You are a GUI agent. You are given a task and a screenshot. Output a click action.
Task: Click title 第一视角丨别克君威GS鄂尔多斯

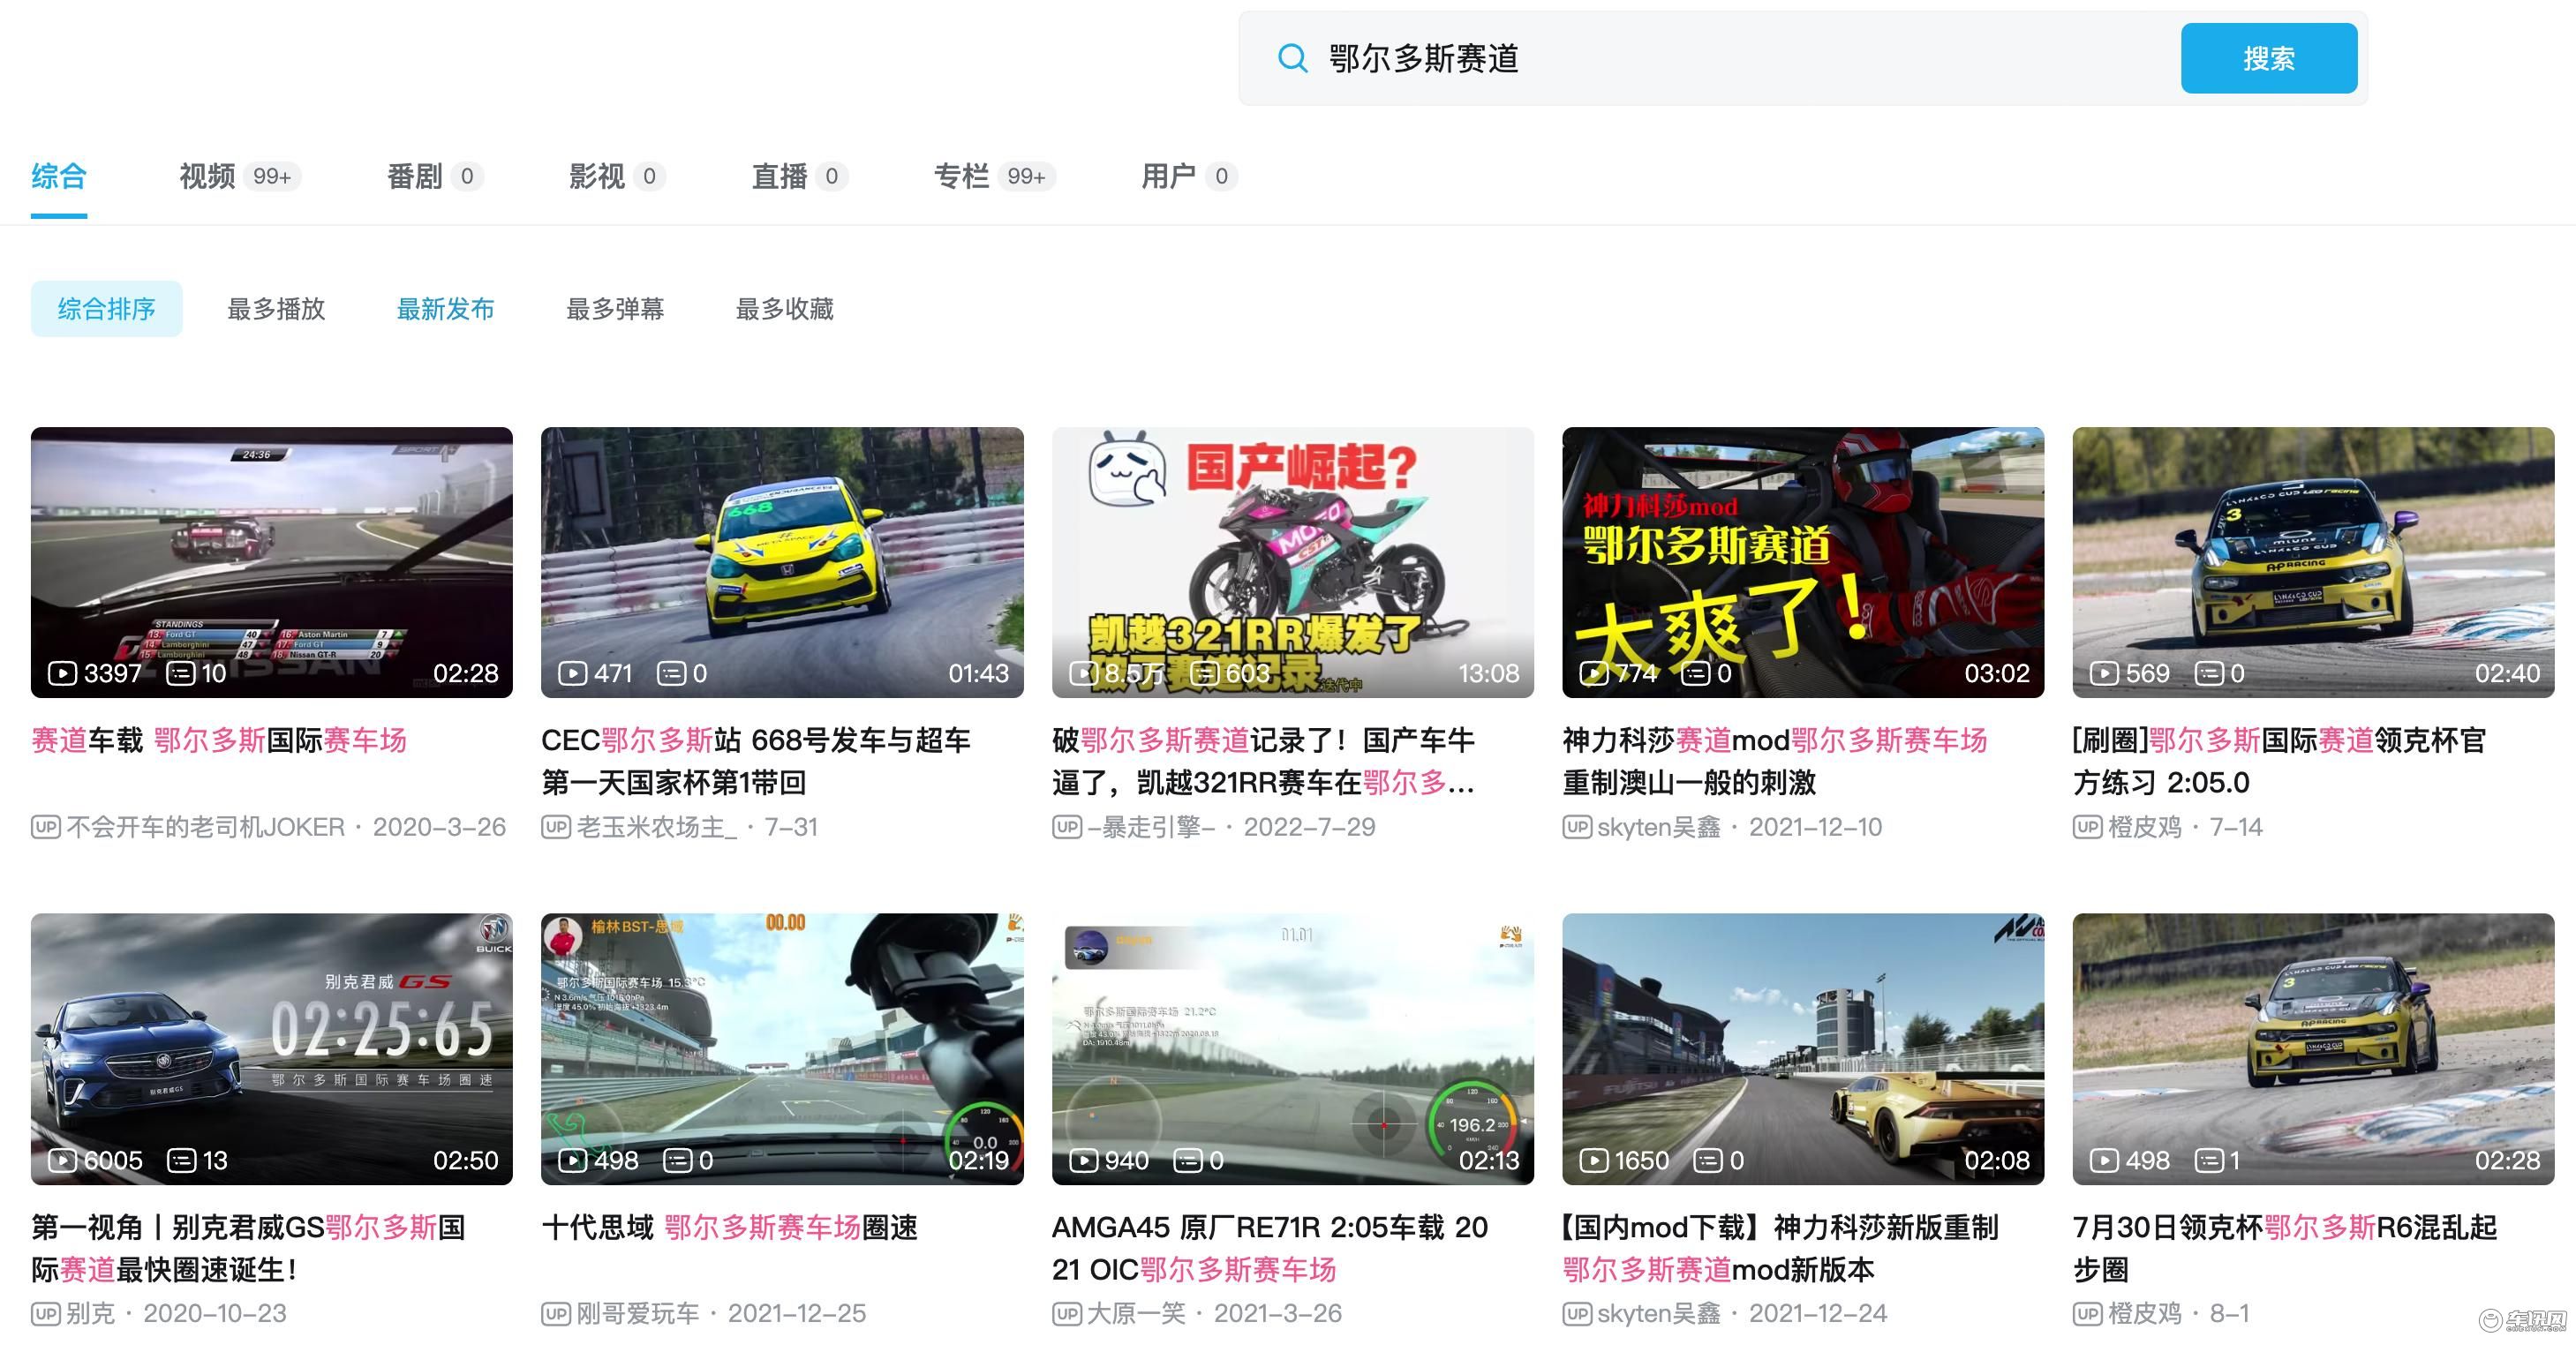[x=249, y=1248]
